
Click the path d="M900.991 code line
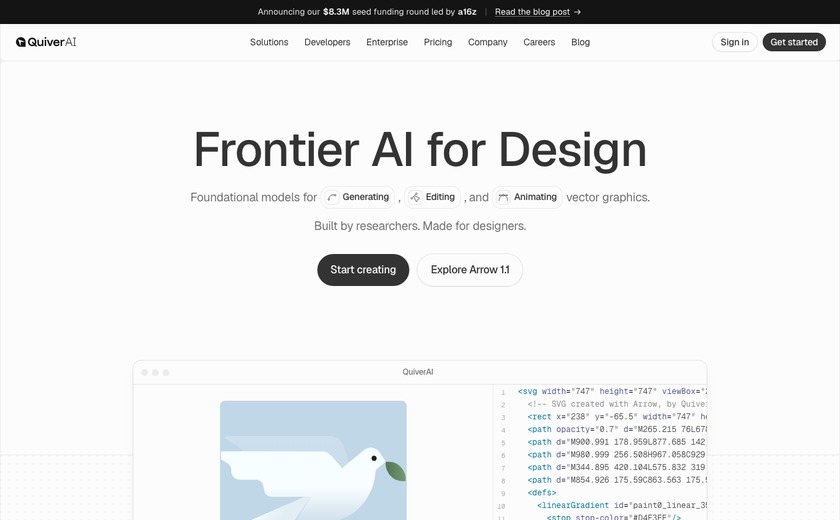(x=617, y=442)
